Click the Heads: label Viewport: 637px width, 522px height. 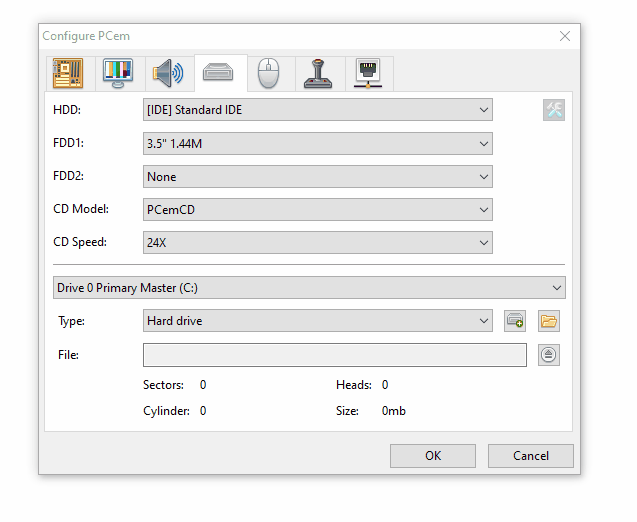click(x=354, y=385)
